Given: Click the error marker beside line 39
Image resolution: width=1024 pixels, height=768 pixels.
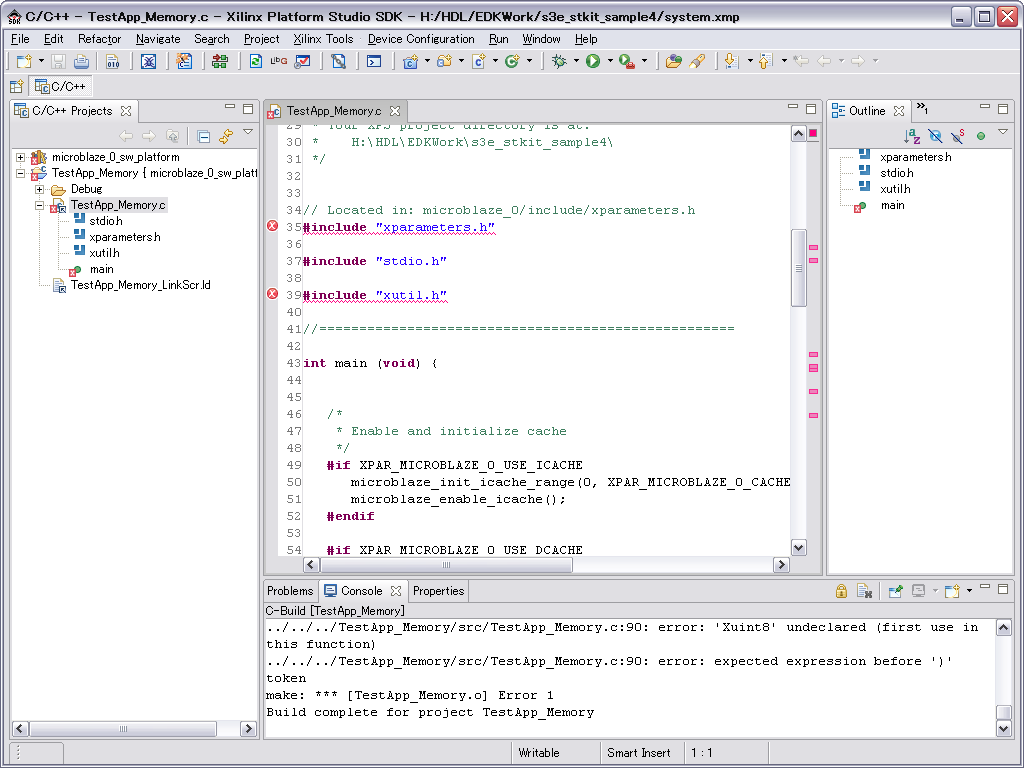Looking at the screenshot, I should (272, 295).
